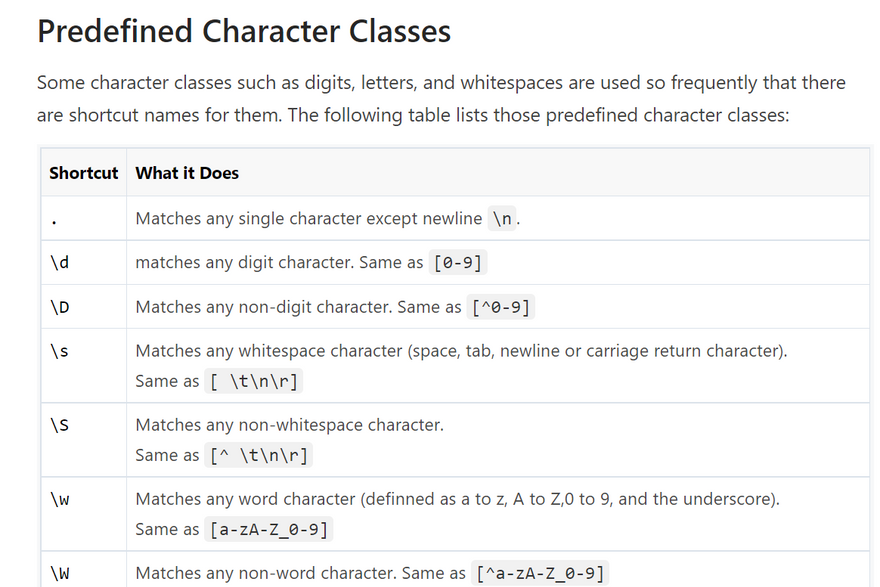880x587 pixels.
Task: Click the [^ \t\n\r] code snippet
Action: (259, 455)
